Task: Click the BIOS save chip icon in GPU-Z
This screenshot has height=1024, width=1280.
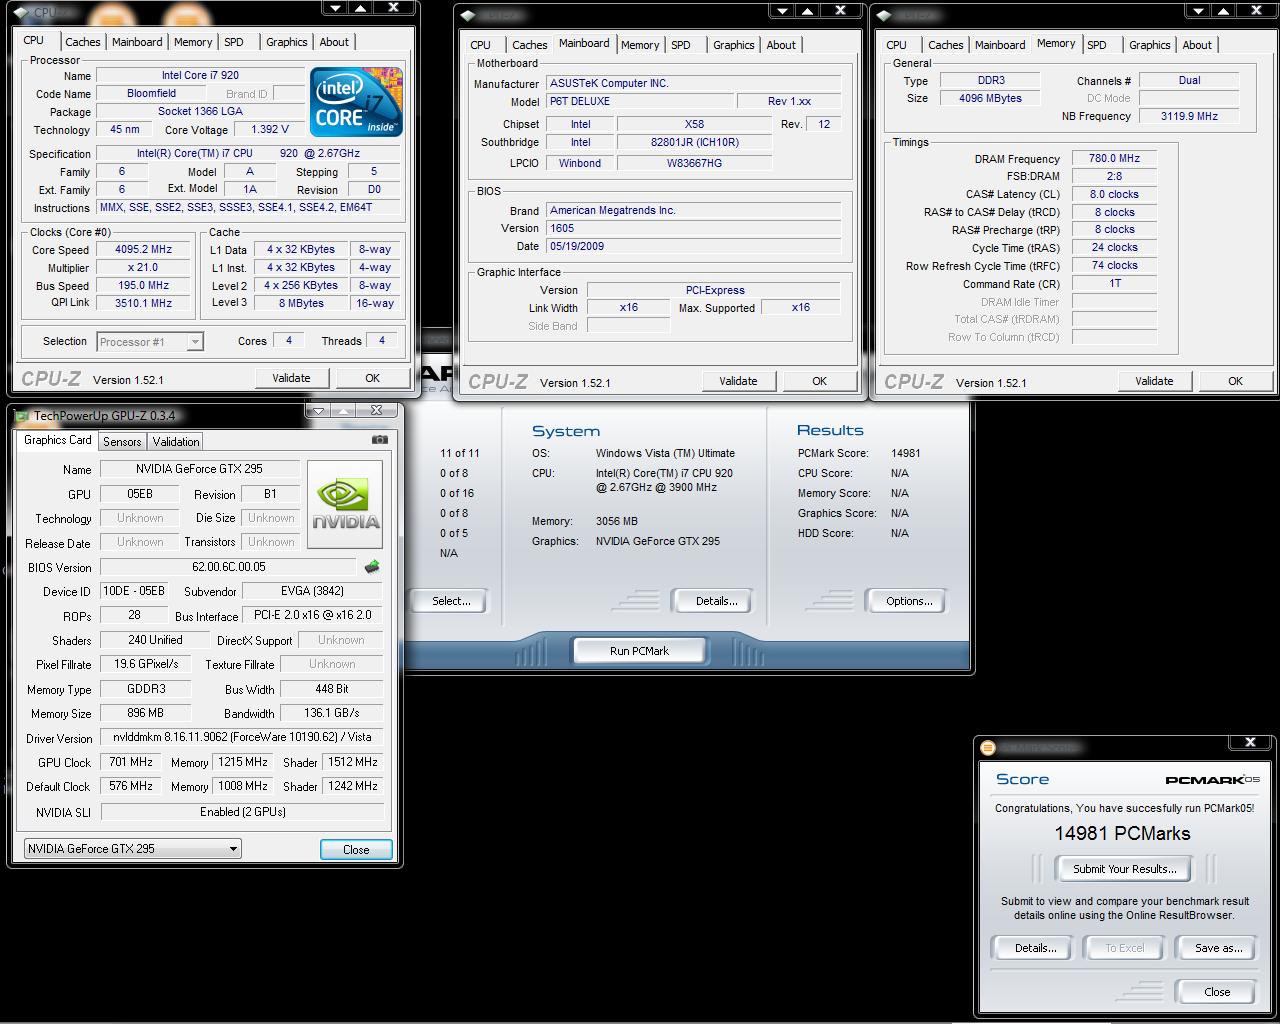Action: pos(372,567)
